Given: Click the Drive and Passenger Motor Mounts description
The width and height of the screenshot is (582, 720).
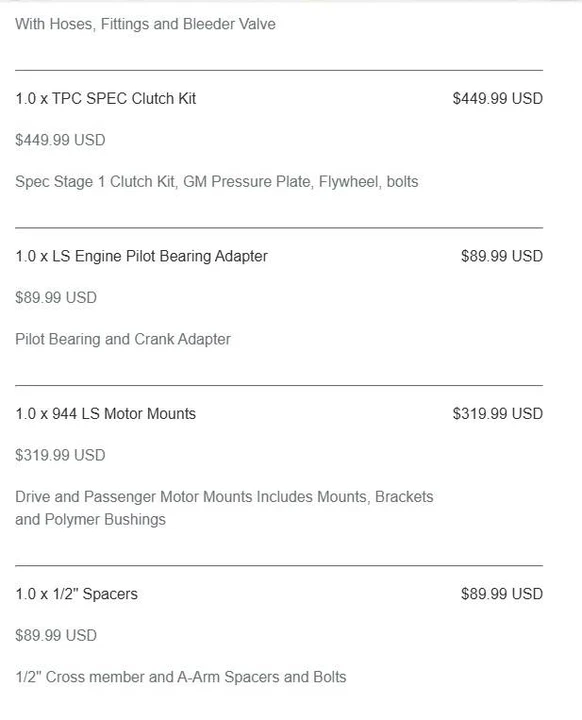Looking at the screenshot, I should (224, 508).
